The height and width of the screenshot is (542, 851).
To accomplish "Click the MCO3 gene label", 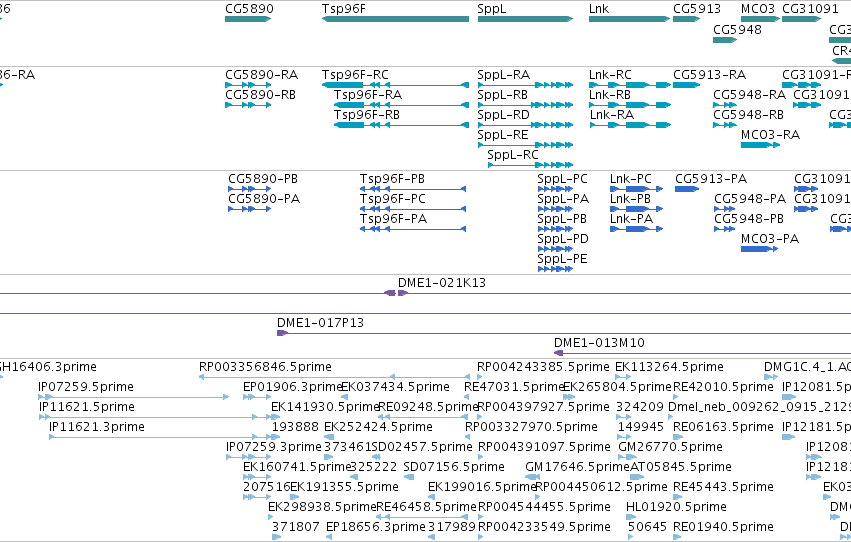I will [758, 9].
